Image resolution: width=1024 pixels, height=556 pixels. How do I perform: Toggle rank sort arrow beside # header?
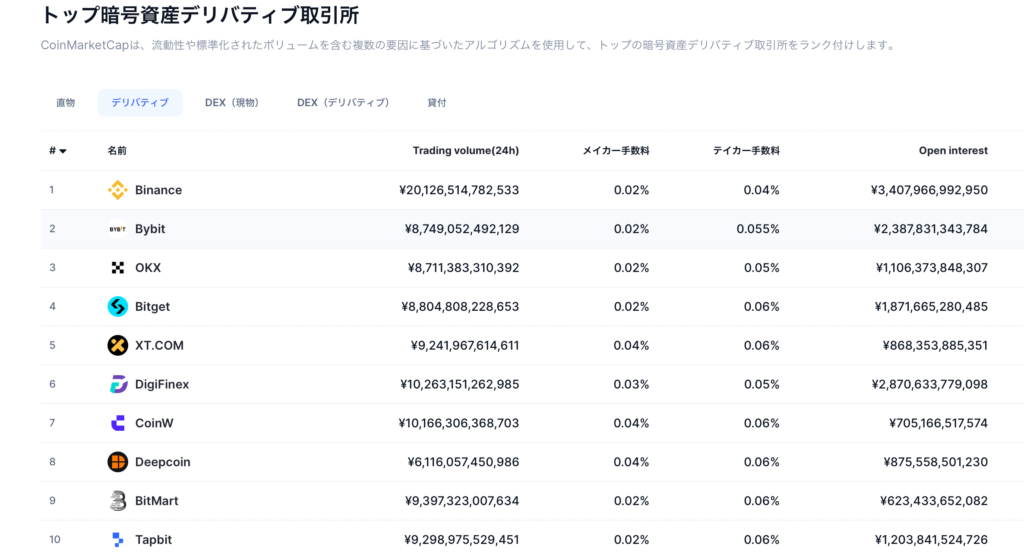pyautogui.click(x=63, y=151)
